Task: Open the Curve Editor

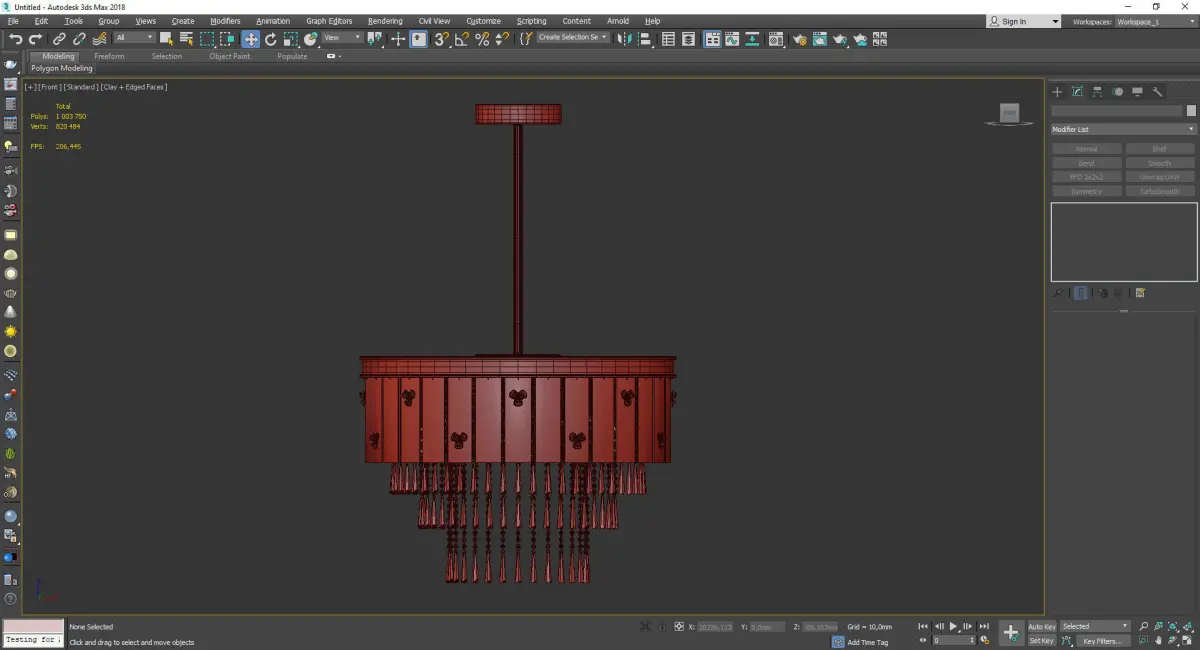Action: pyautogui.click(x=732, y=39)
